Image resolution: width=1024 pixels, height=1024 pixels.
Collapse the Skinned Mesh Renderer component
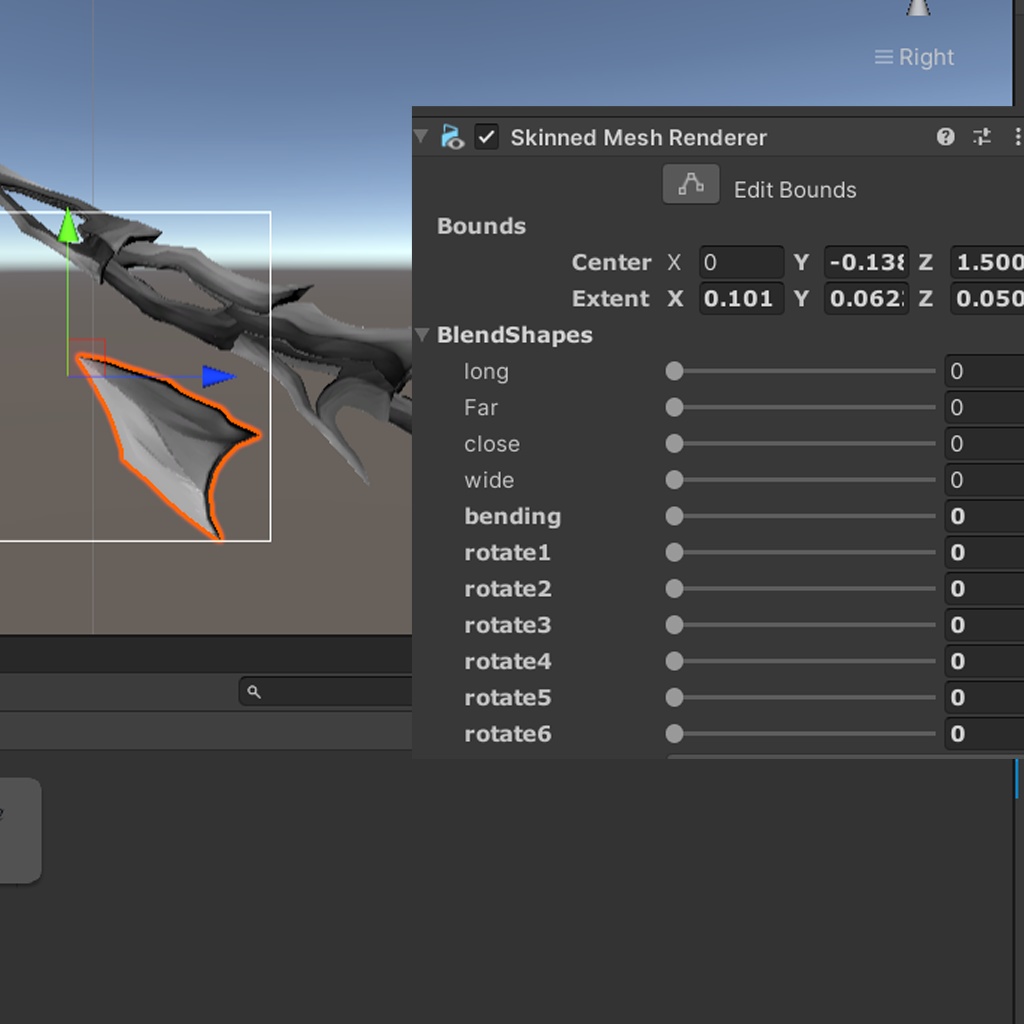click(421, 136)
